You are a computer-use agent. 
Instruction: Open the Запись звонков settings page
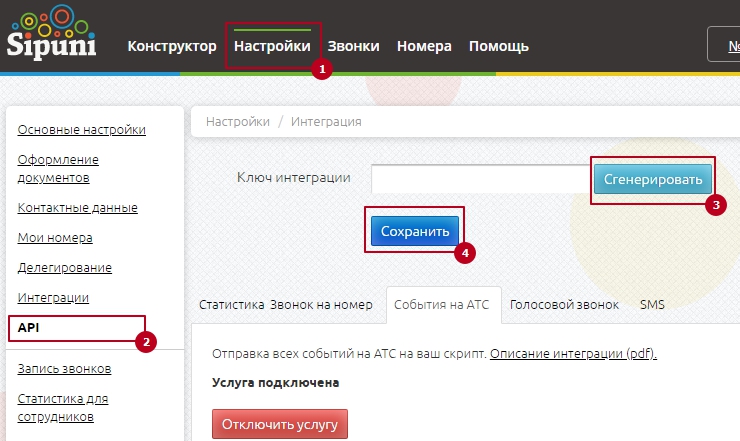pyautogui.click(x=64, y=368)
